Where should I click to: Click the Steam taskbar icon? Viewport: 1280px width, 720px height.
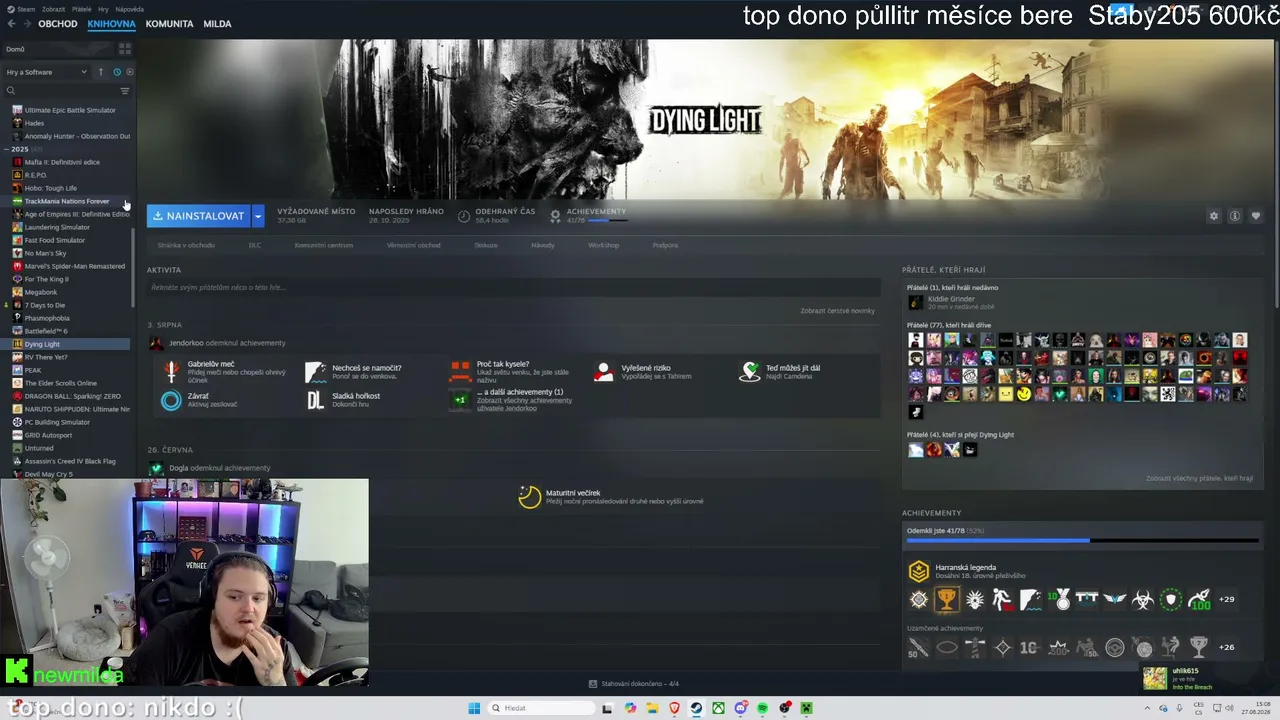[x=696, y=708]
